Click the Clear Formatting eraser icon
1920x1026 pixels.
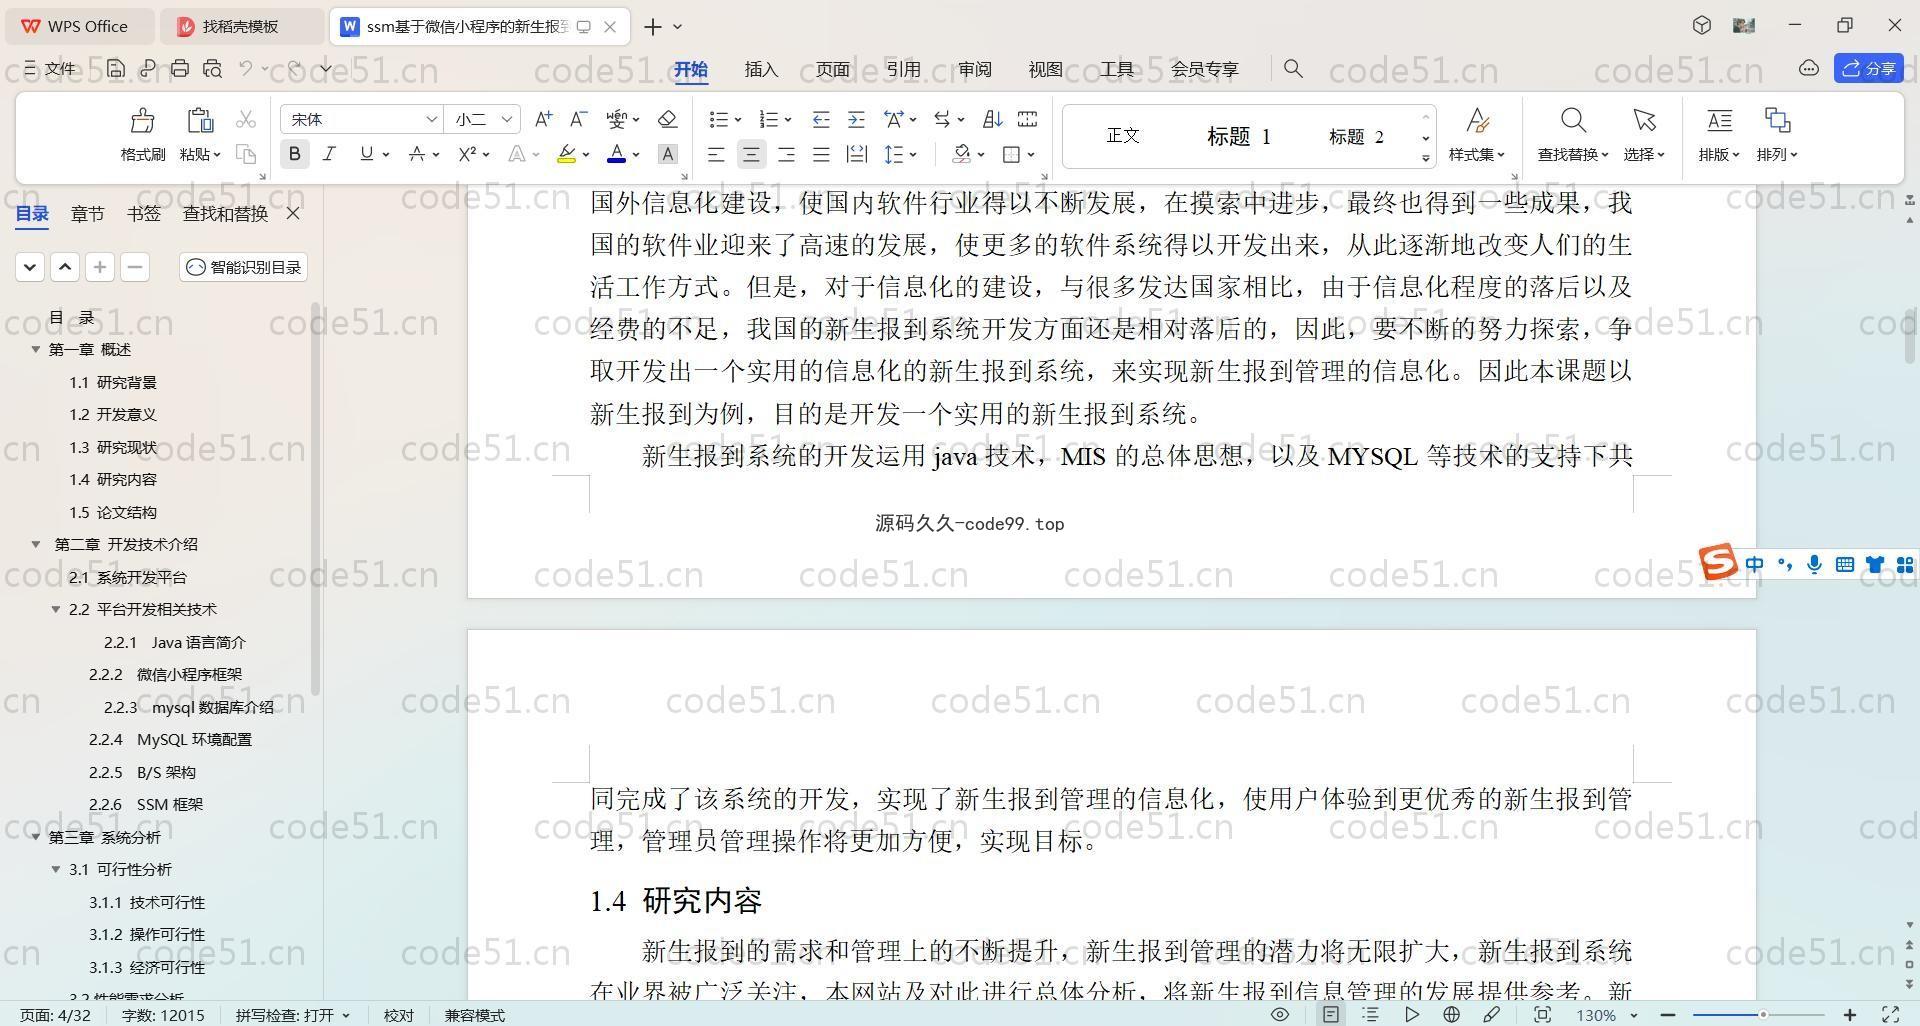[x=668, y=119]
